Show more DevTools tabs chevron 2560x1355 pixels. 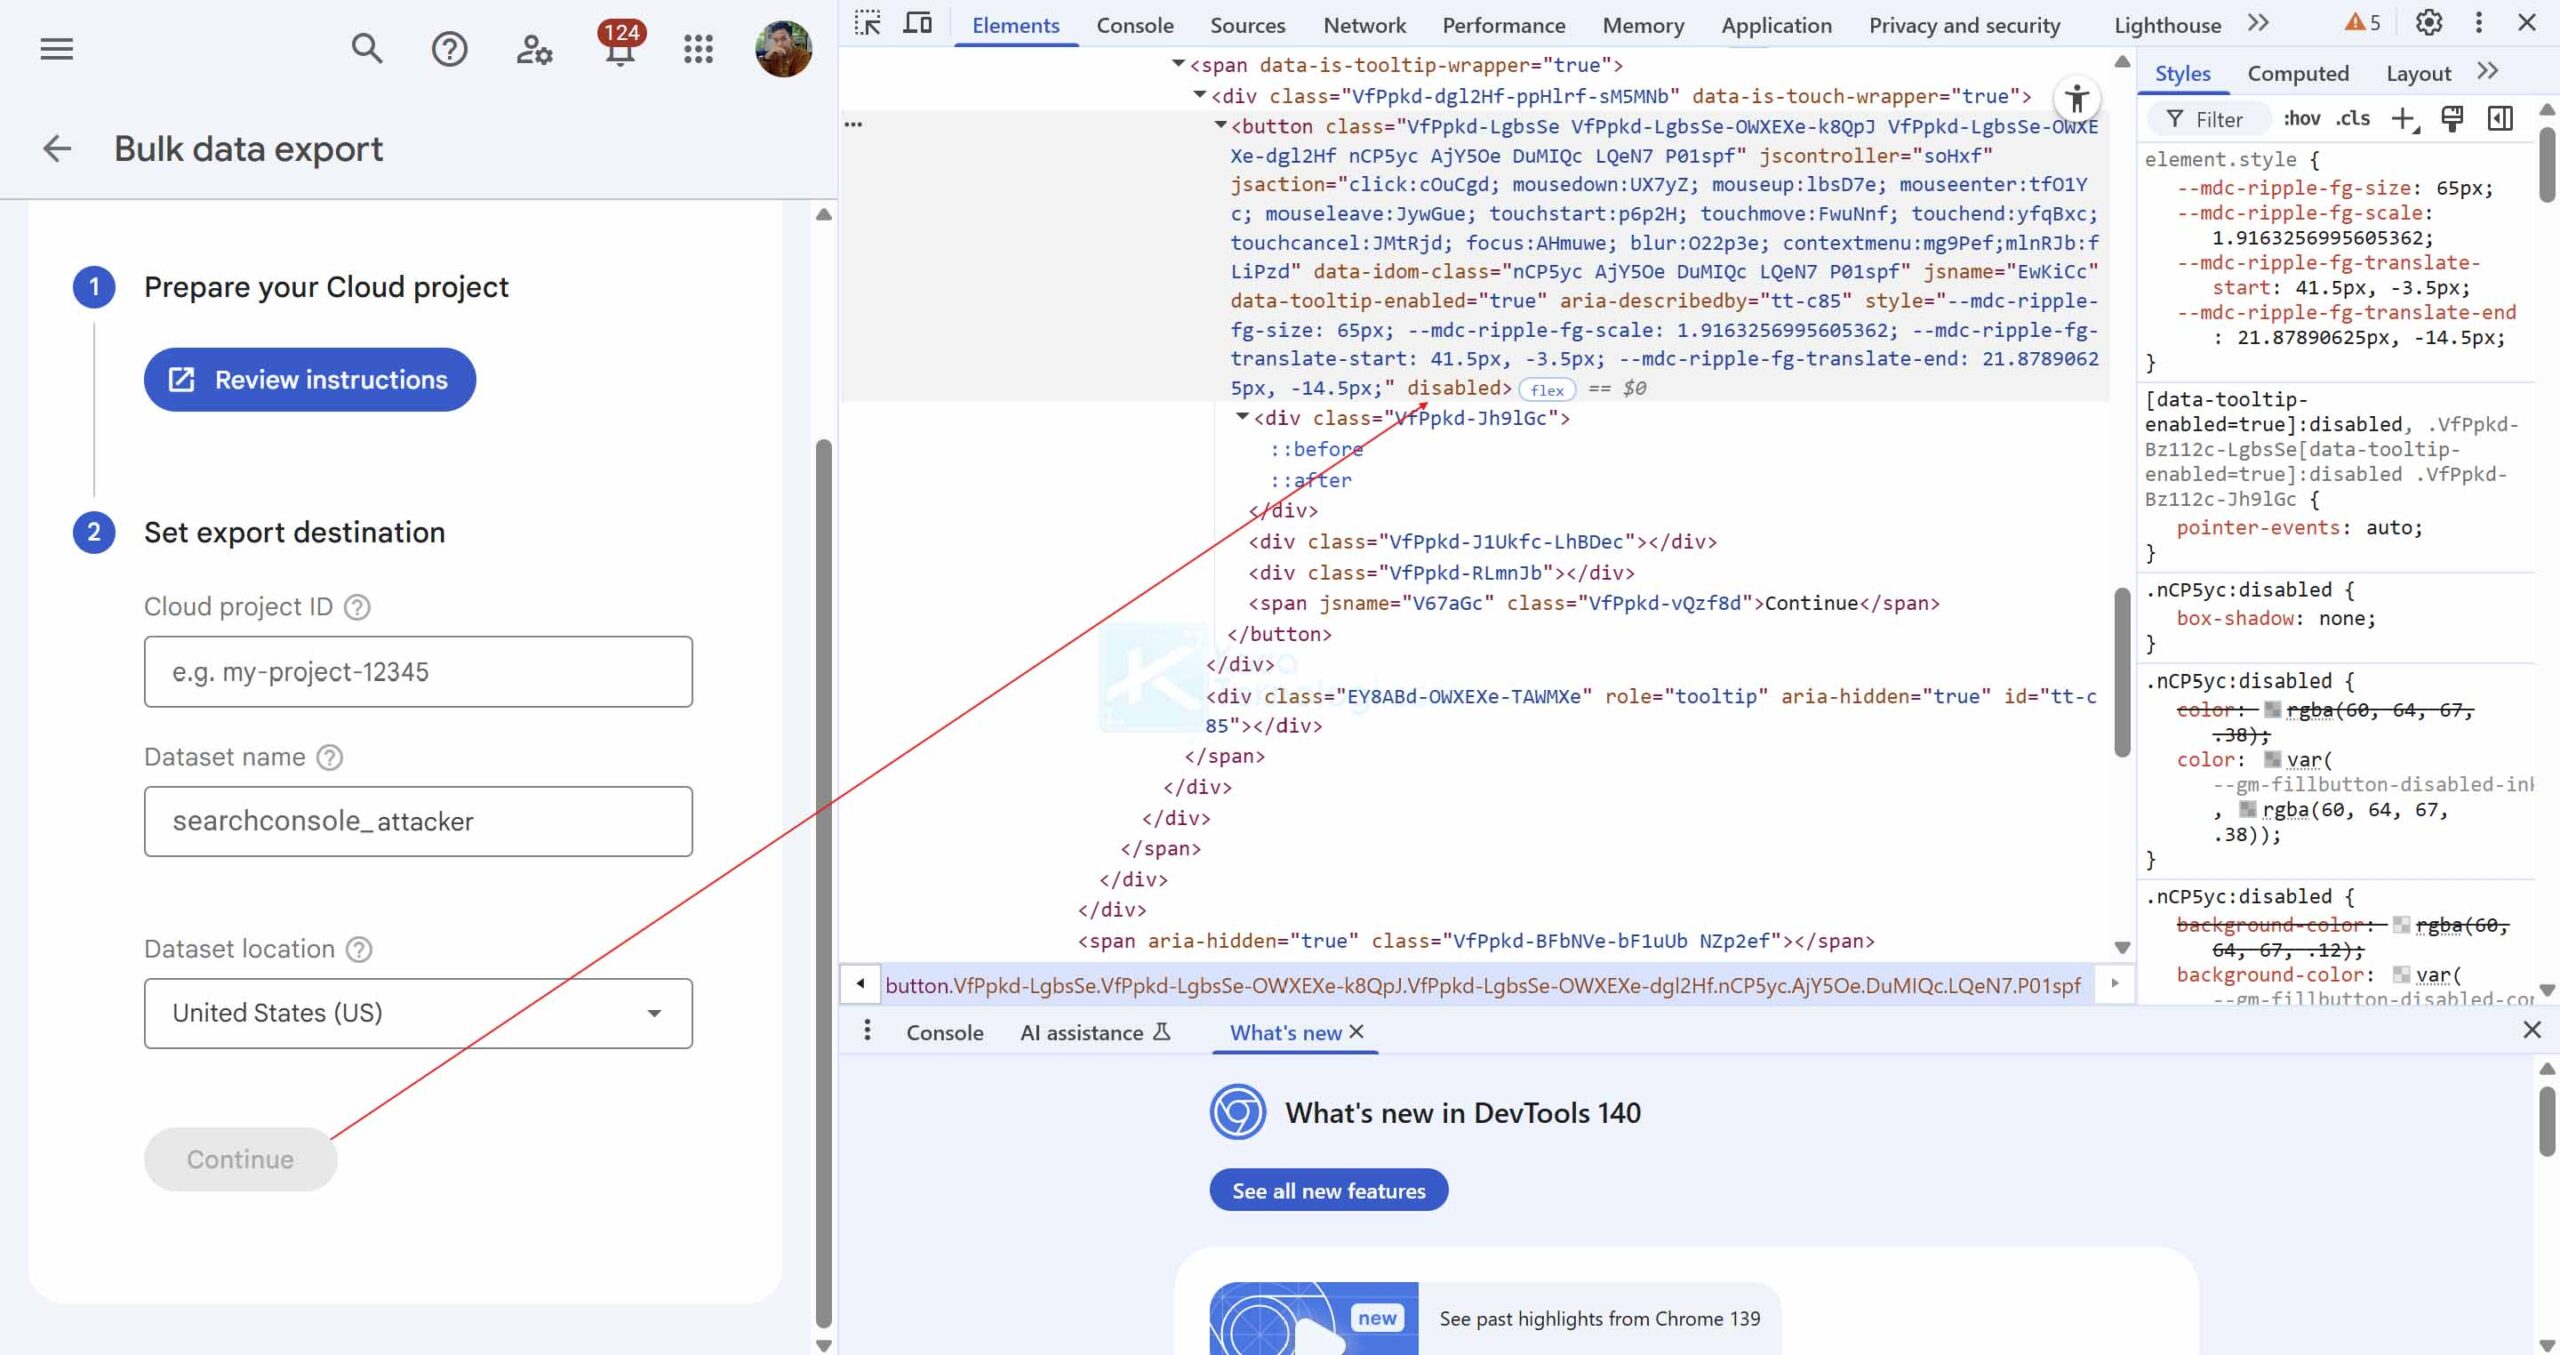(x=2258, y=23)
